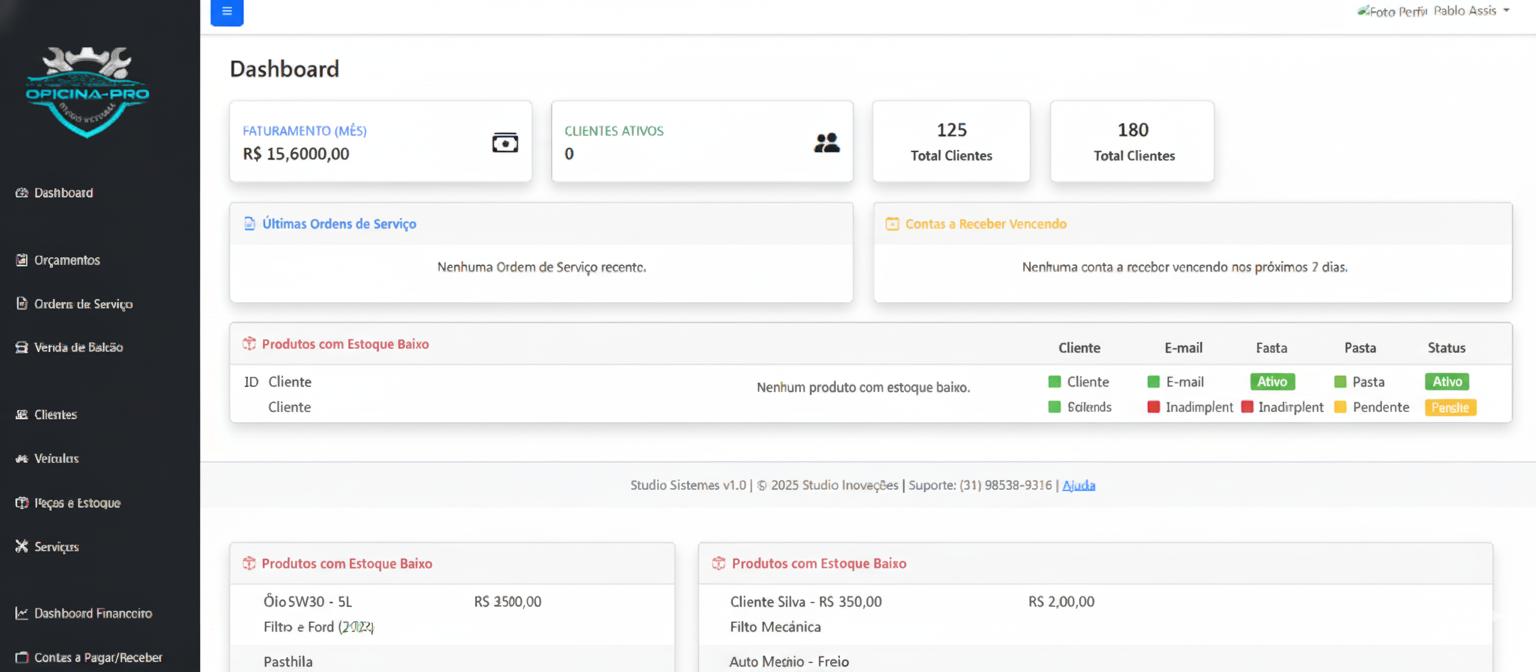The width and height of the screenshot is (1536, 672).
Task: Click the R$ 3500,00 price
Action: [x=507, y=602]
